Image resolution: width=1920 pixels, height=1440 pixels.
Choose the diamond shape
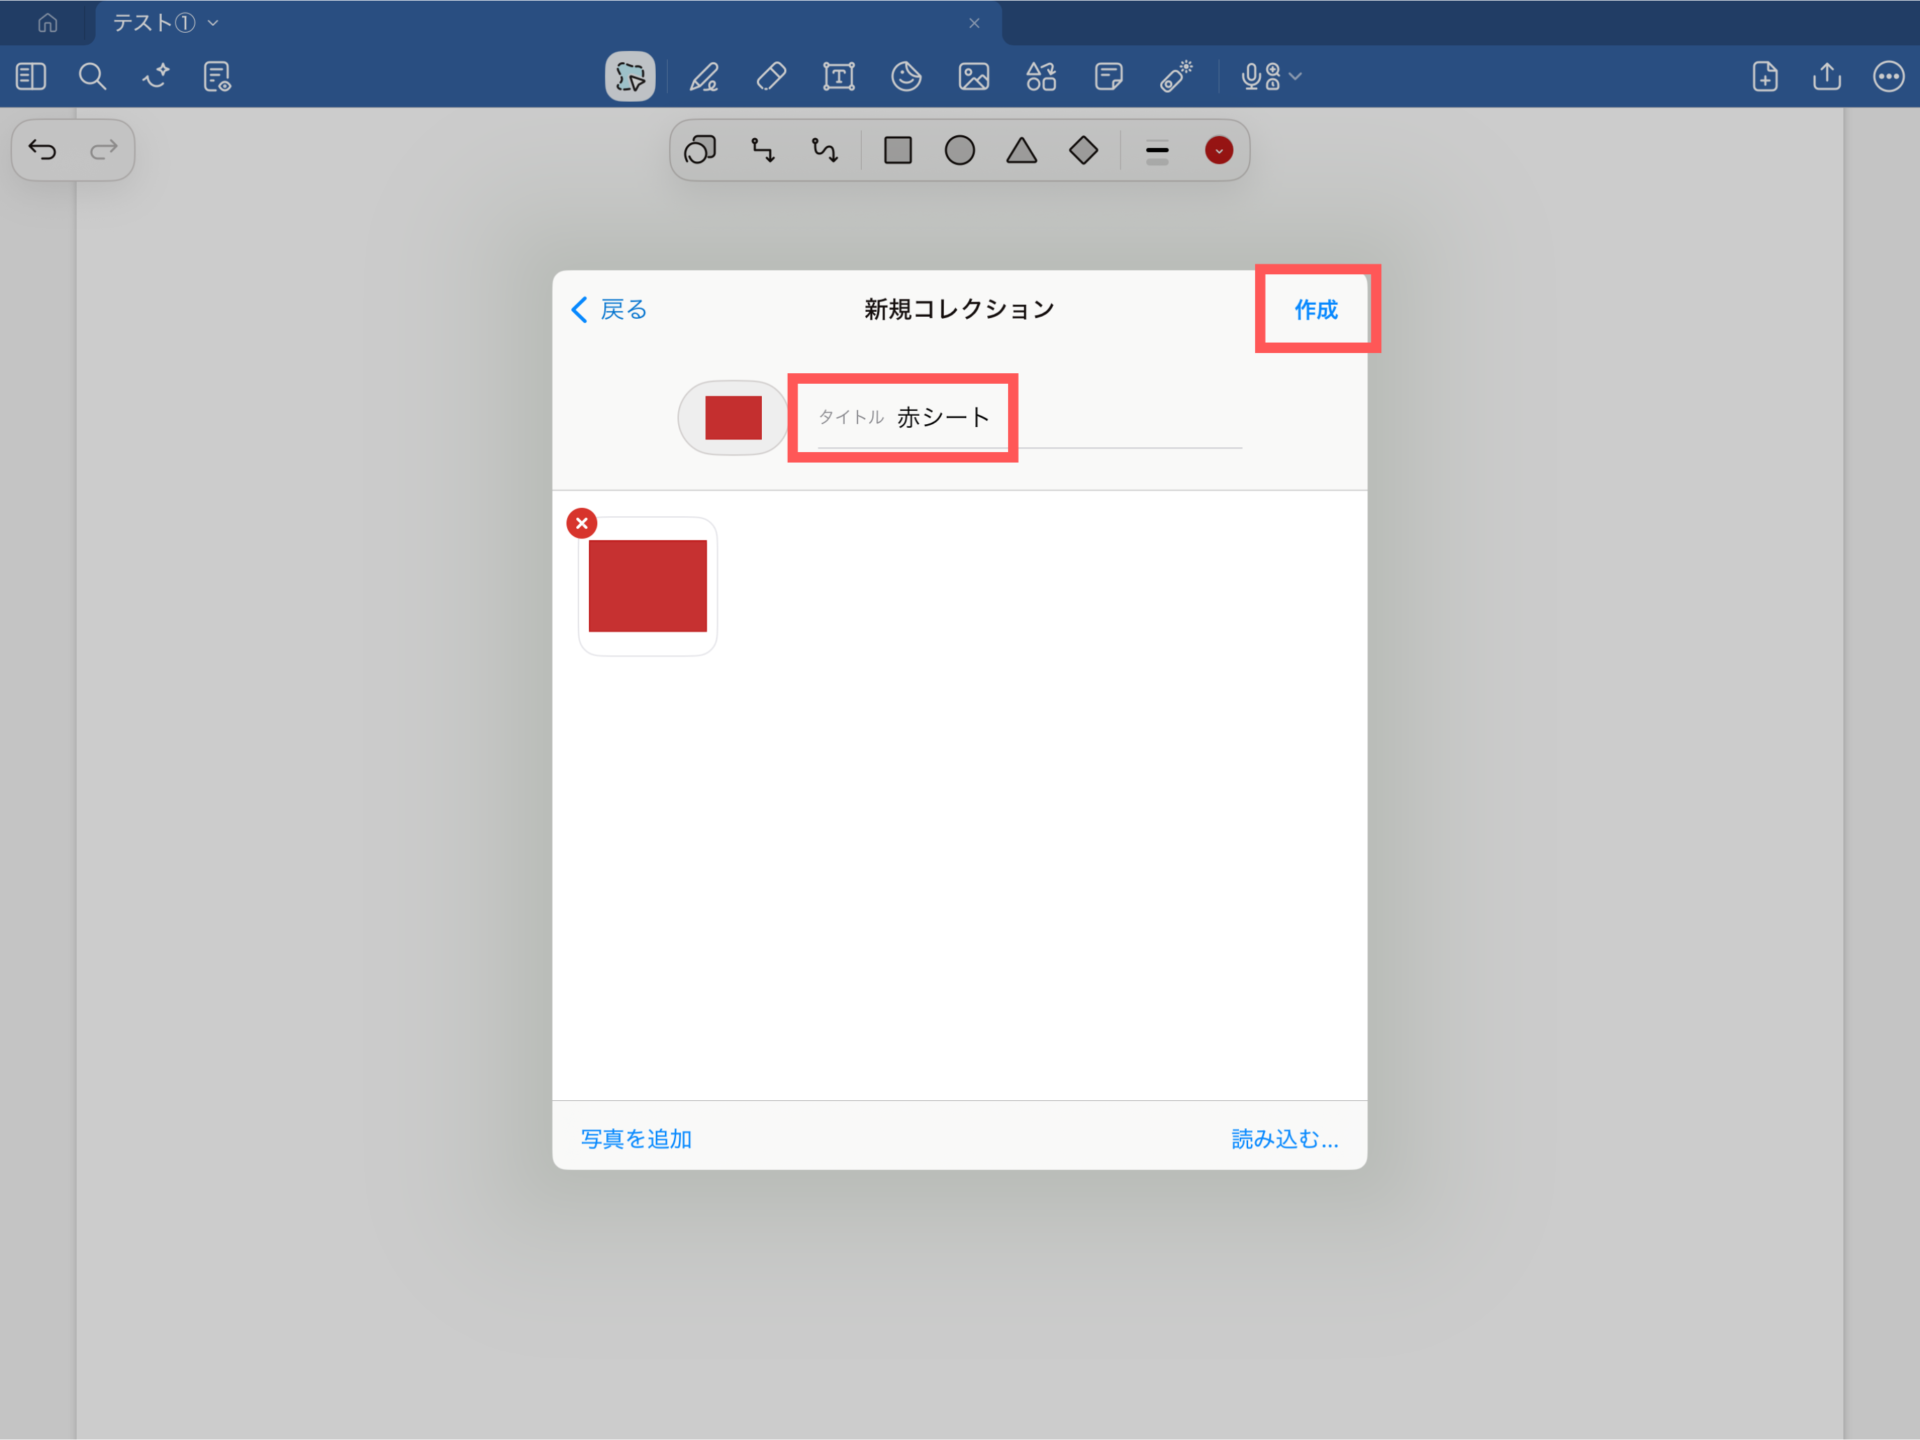[1083, 151]
